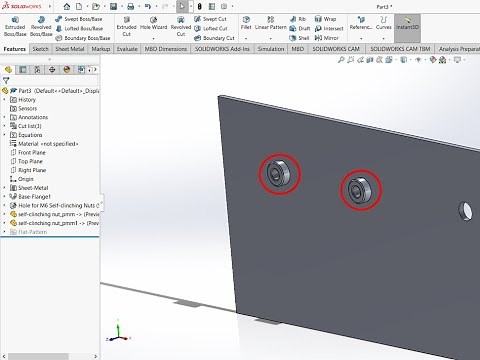Select the Draft feature tool
This screenshot has width=480, height=360.
tap(300, 29)
